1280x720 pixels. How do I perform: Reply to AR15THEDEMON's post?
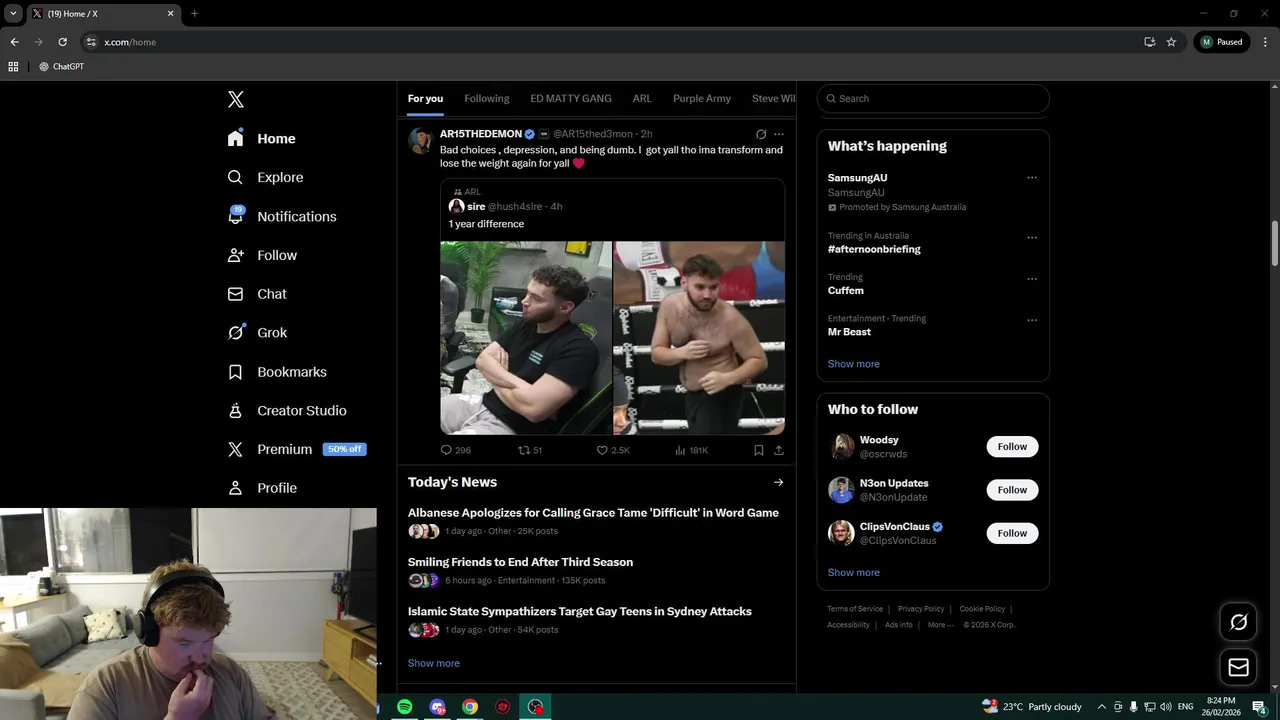click(x=455, y=450)
